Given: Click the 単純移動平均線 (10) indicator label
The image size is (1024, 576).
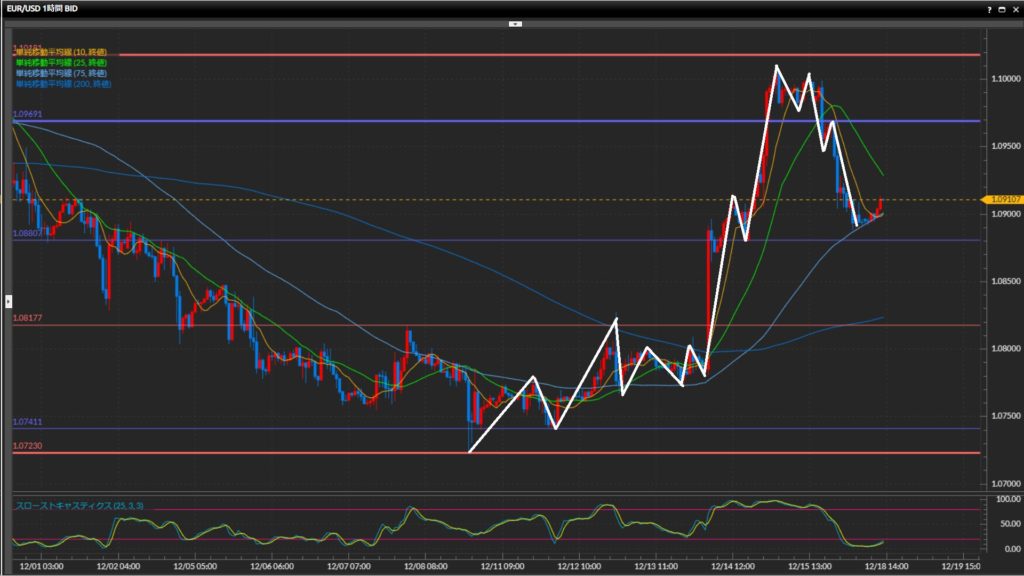Looking at the screenshot, I should click(62, 52).
